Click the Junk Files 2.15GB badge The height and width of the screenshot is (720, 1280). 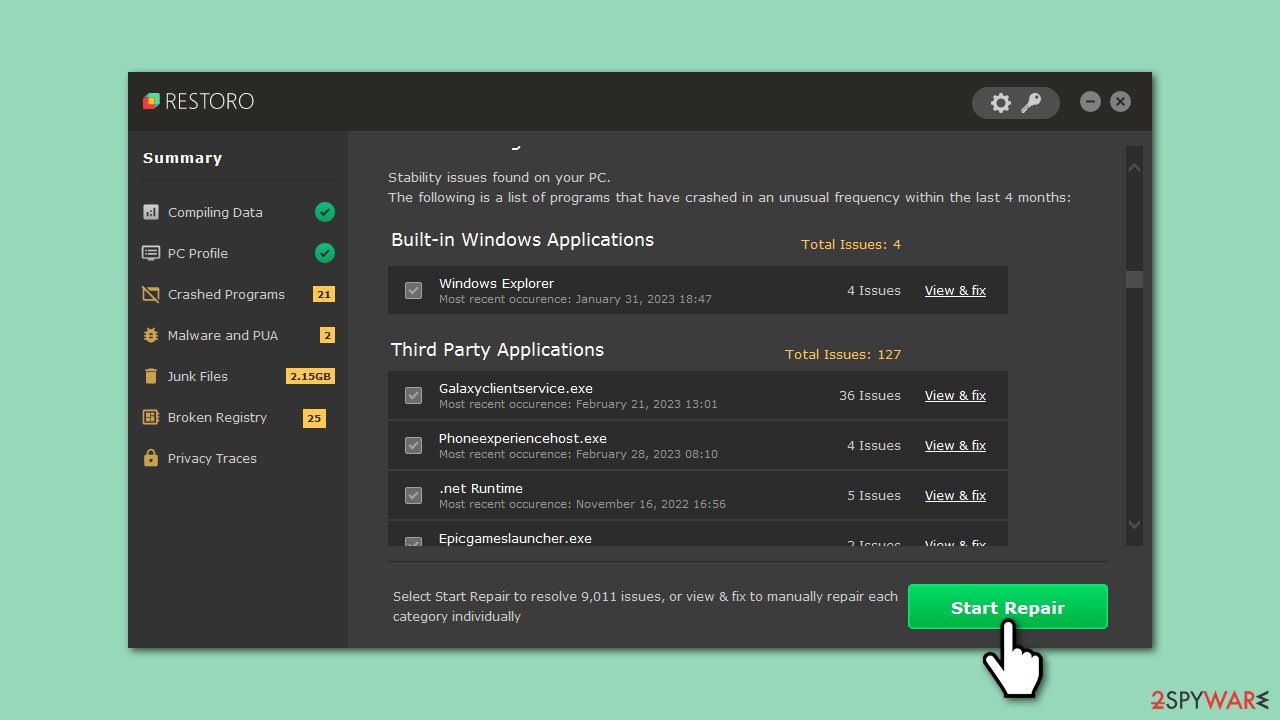310,376
